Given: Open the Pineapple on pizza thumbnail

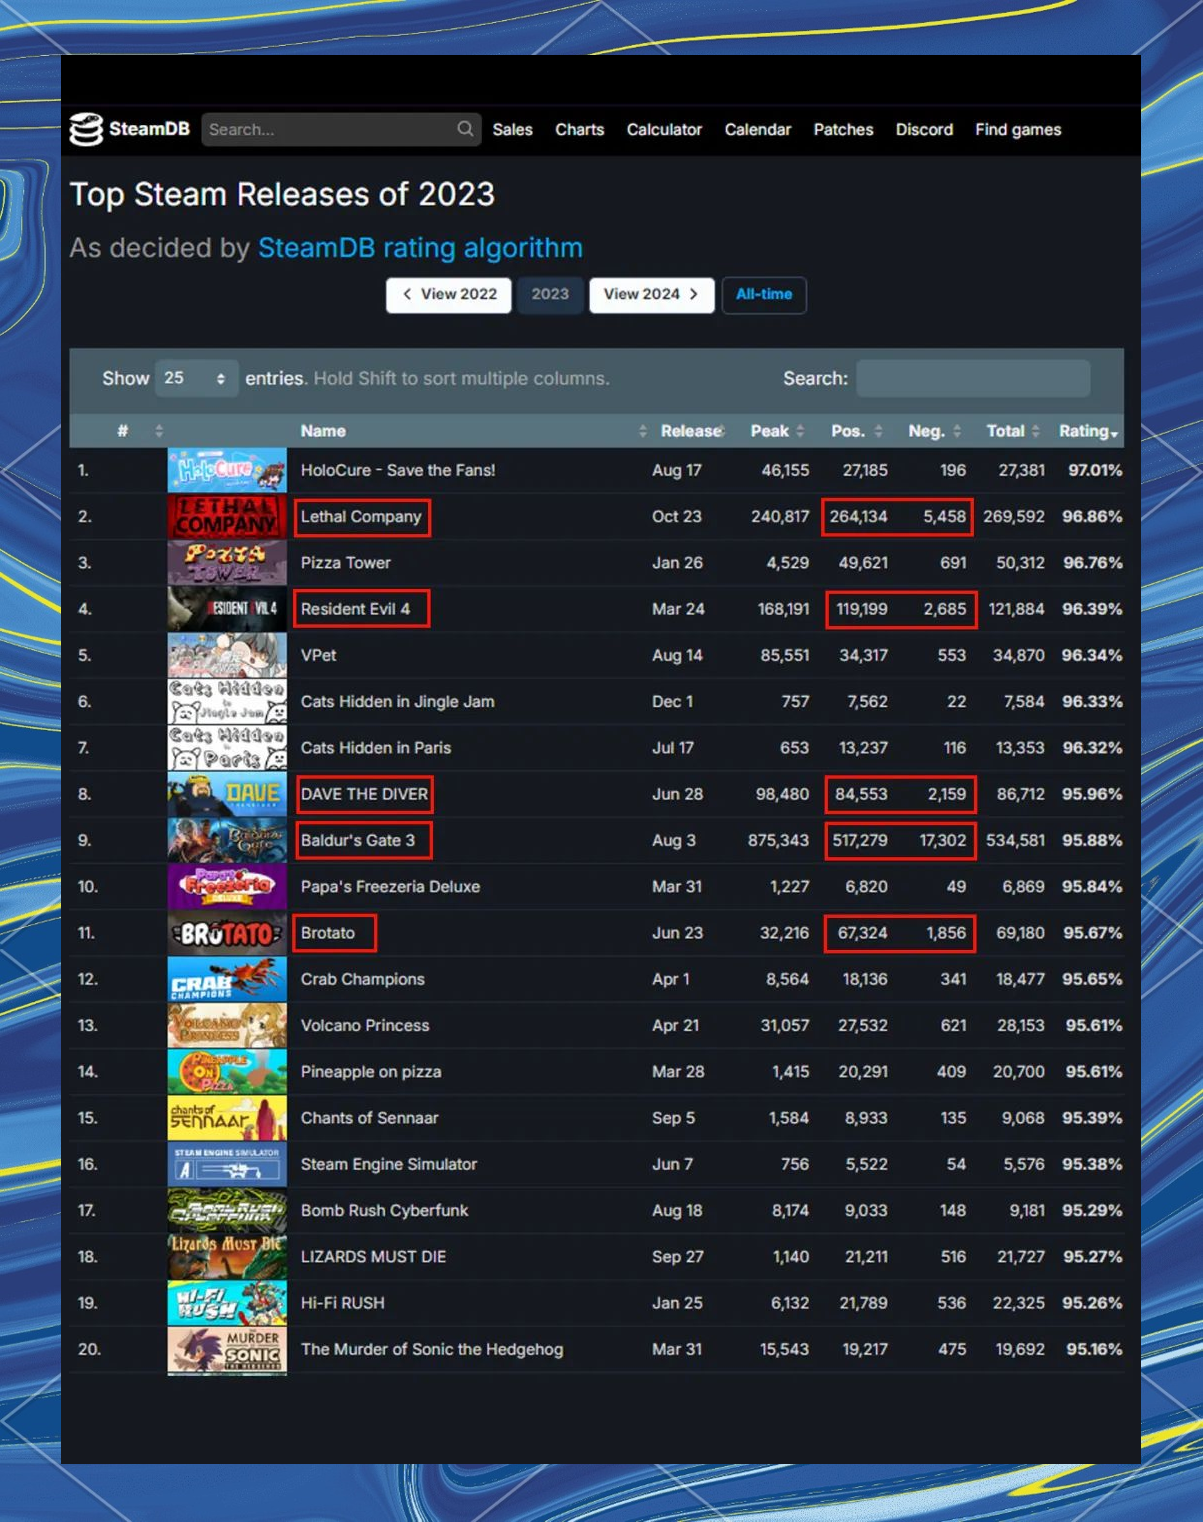Looking at the screenshot, I should (227, 1071).
